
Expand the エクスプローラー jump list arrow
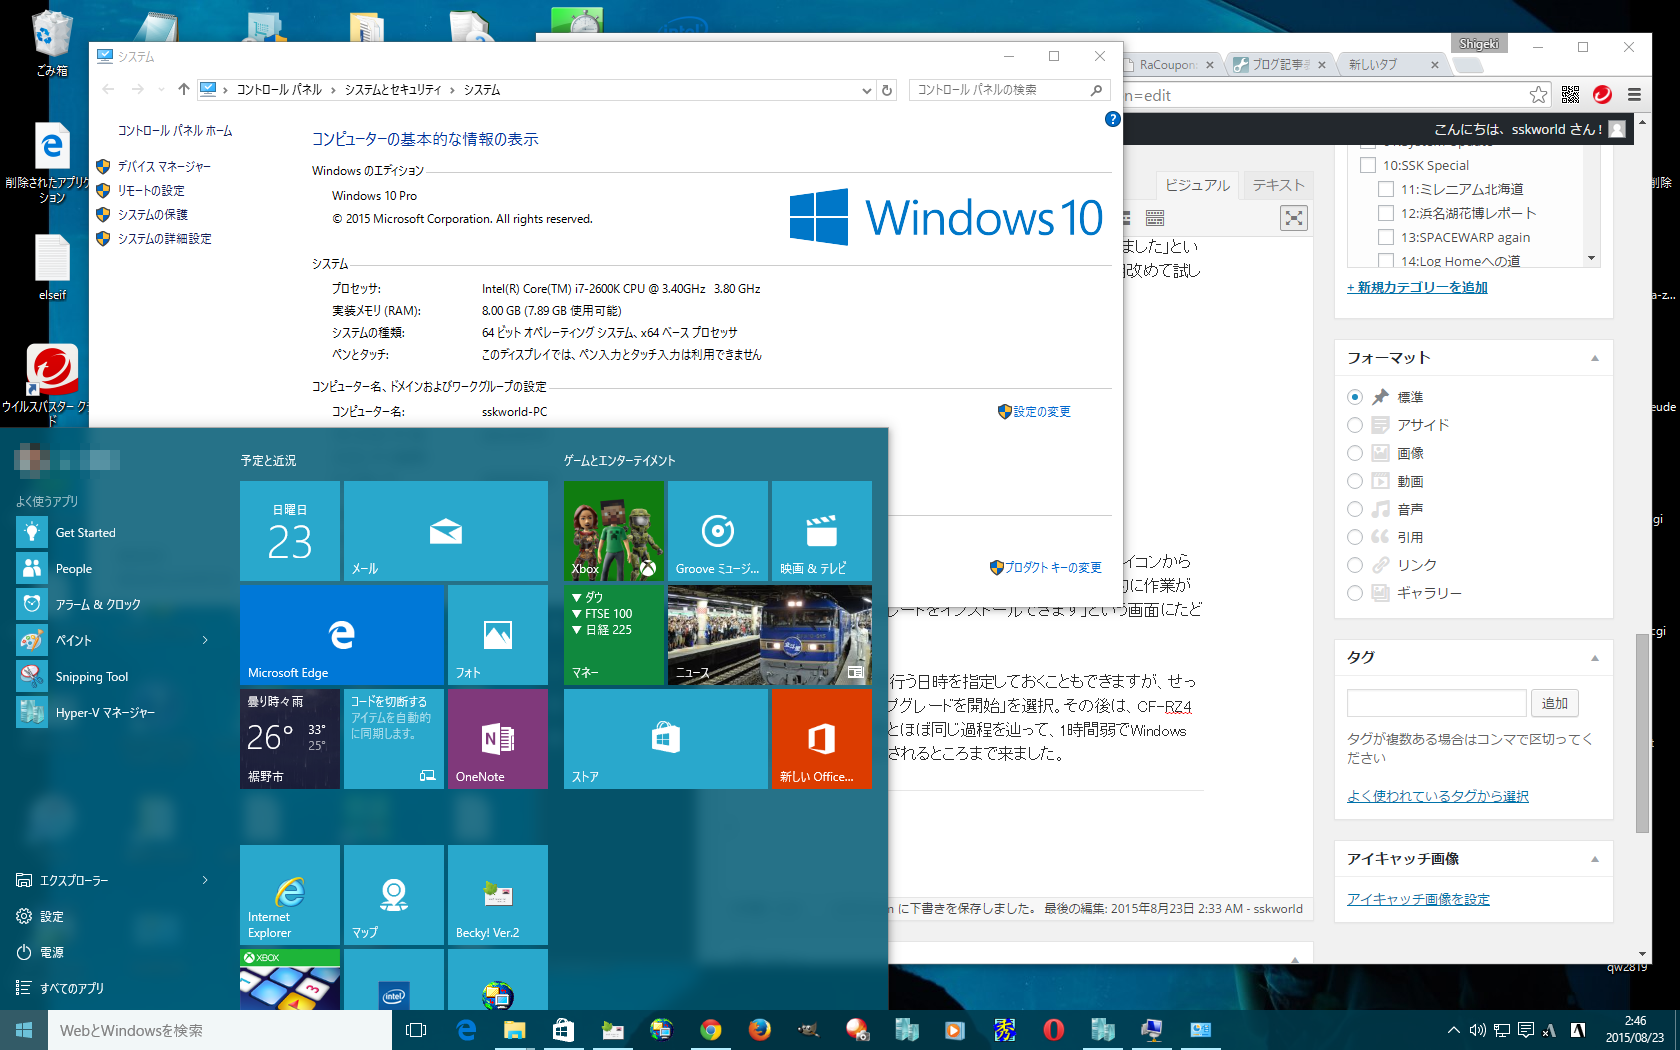pyautogui.click(x=205, y=881)
